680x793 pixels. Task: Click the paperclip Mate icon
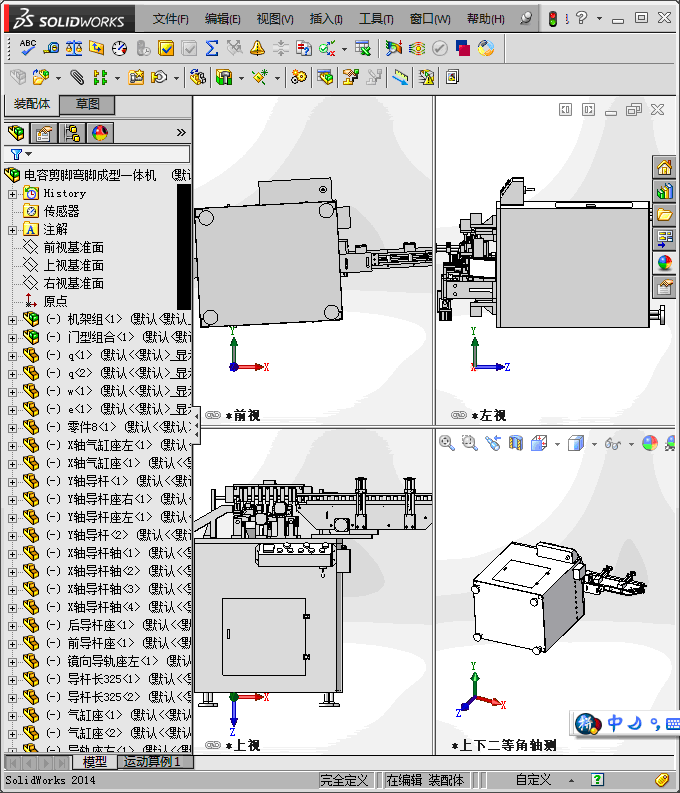[77, 77]
